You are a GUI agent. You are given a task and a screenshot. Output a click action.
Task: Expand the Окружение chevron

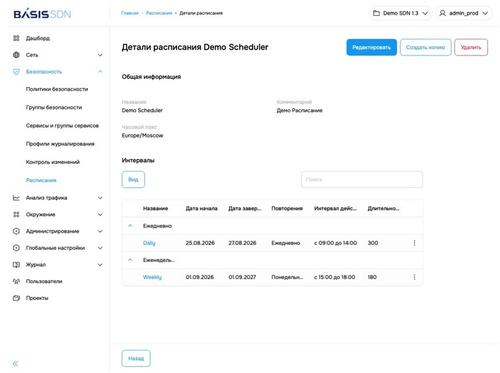pyautogui.click(x=100, y=214)
